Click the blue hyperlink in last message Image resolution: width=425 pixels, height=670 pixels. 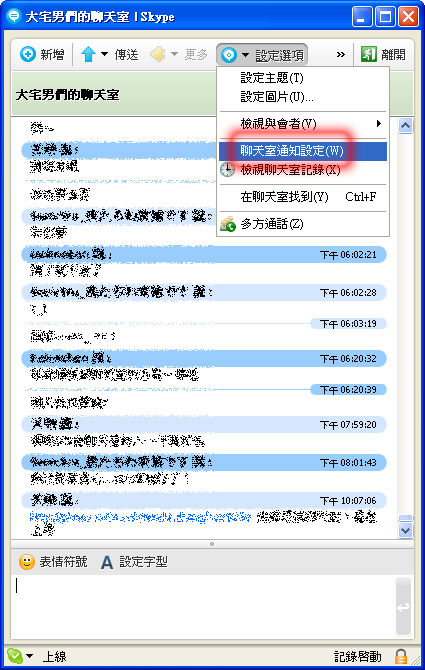[x=141, y=517]
